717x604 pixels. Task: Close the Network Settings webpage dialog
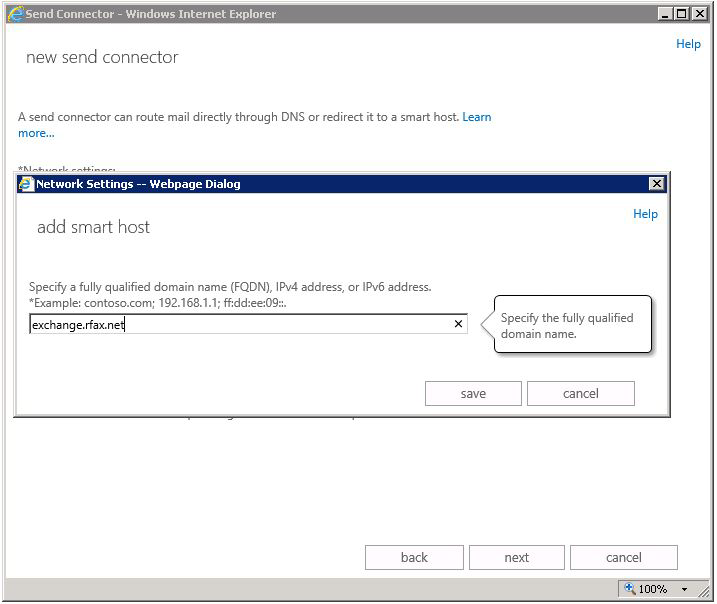click(x=656, y=184)
